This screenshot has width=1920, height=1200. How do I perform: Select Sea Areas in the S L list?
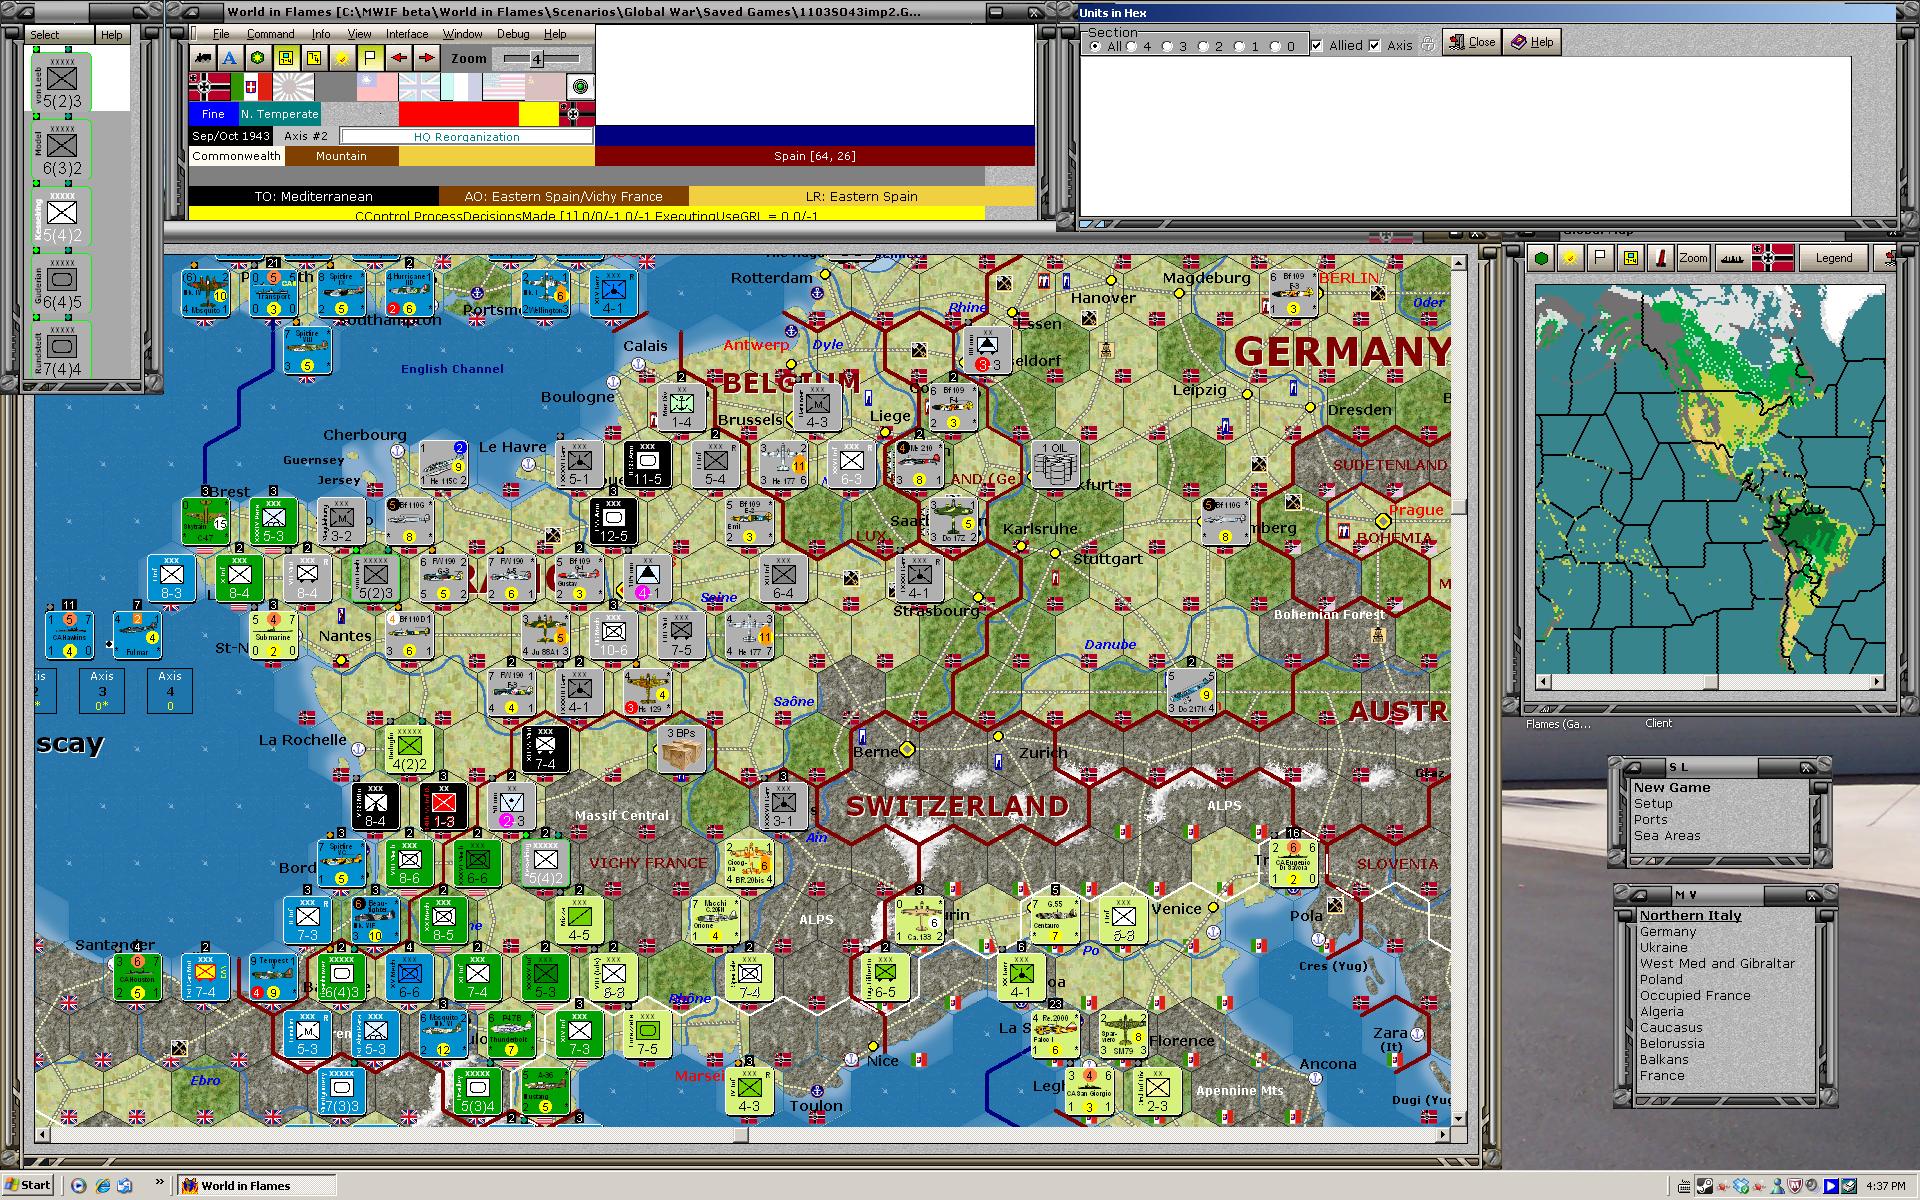pos(1667,835)
